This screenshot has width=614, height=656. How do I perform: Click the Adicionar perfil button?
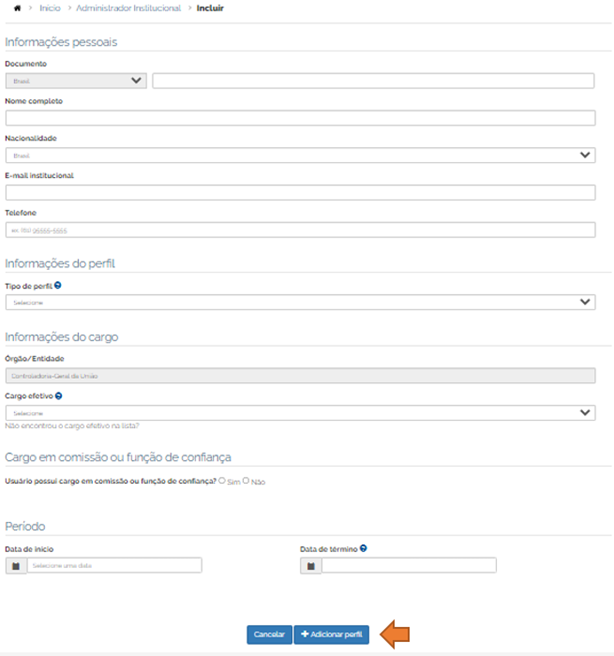tap(331, 635)
